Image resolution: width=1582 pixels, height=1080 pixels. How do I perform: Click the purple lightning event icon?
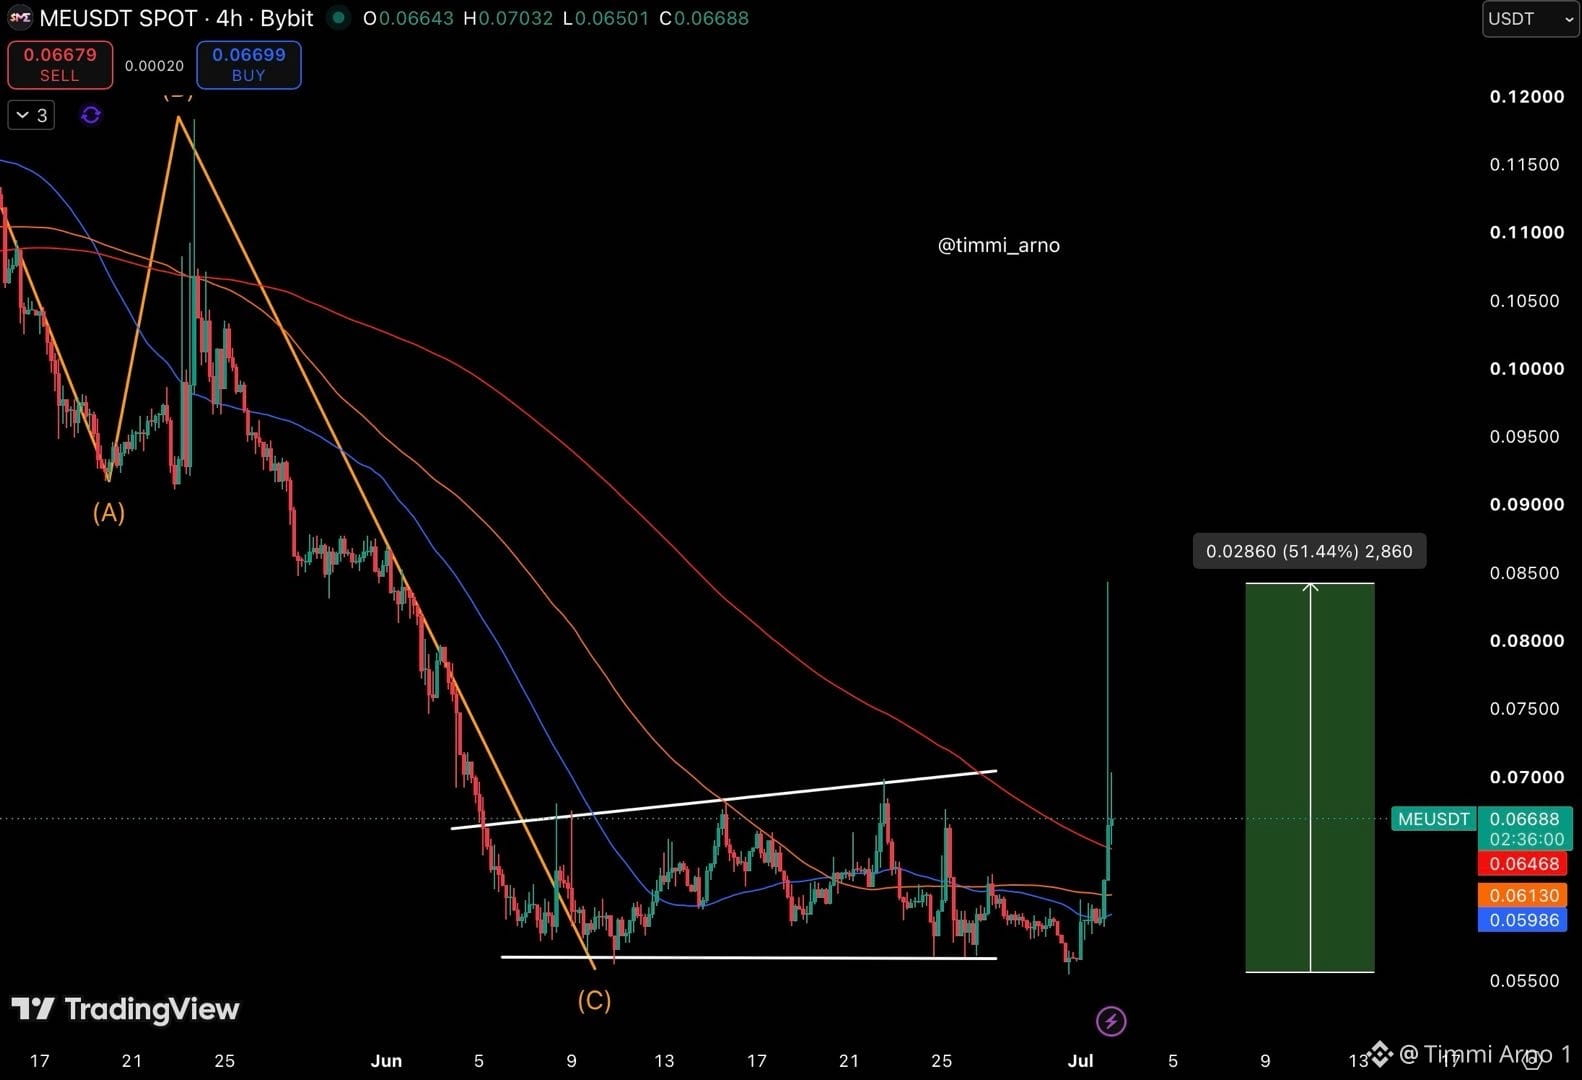point(1111,1021)
